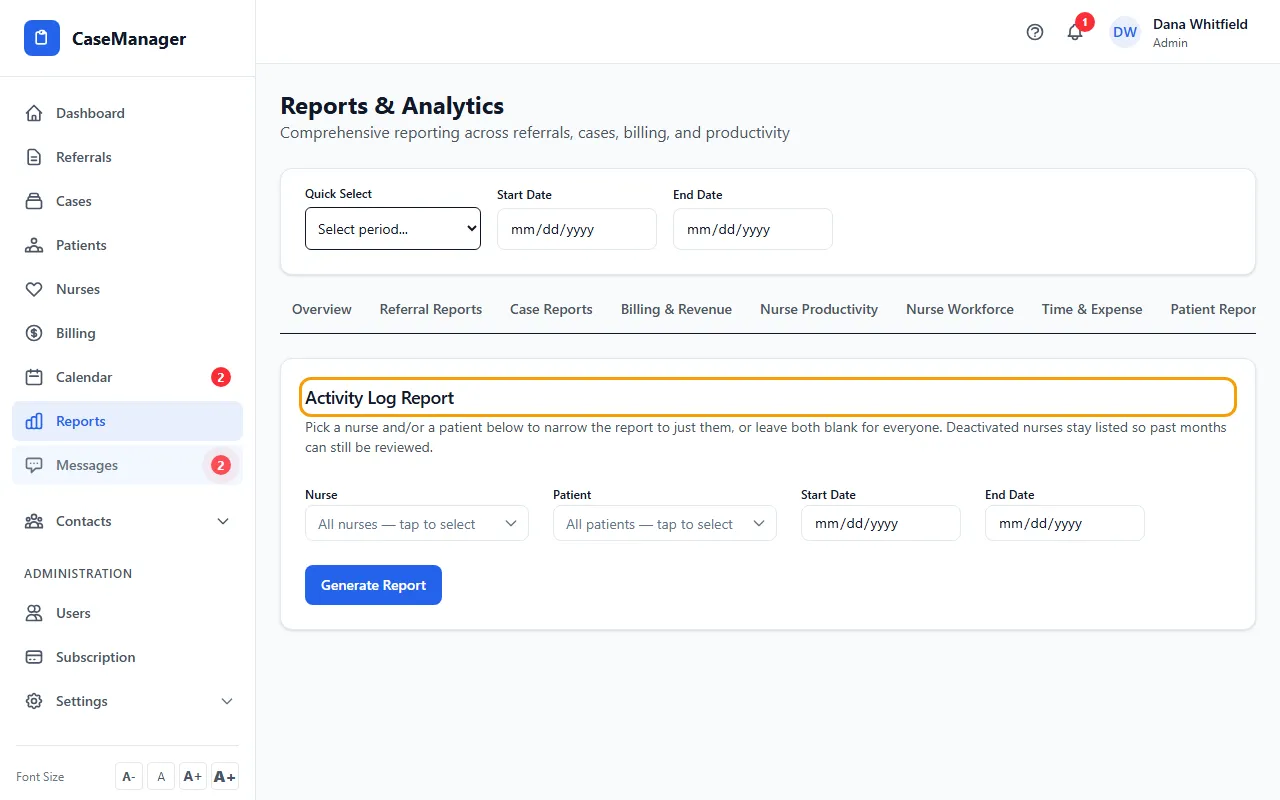1280x800 pixels.
Task: Increase font size with A+ button
Action: click(x=193, y=776)
